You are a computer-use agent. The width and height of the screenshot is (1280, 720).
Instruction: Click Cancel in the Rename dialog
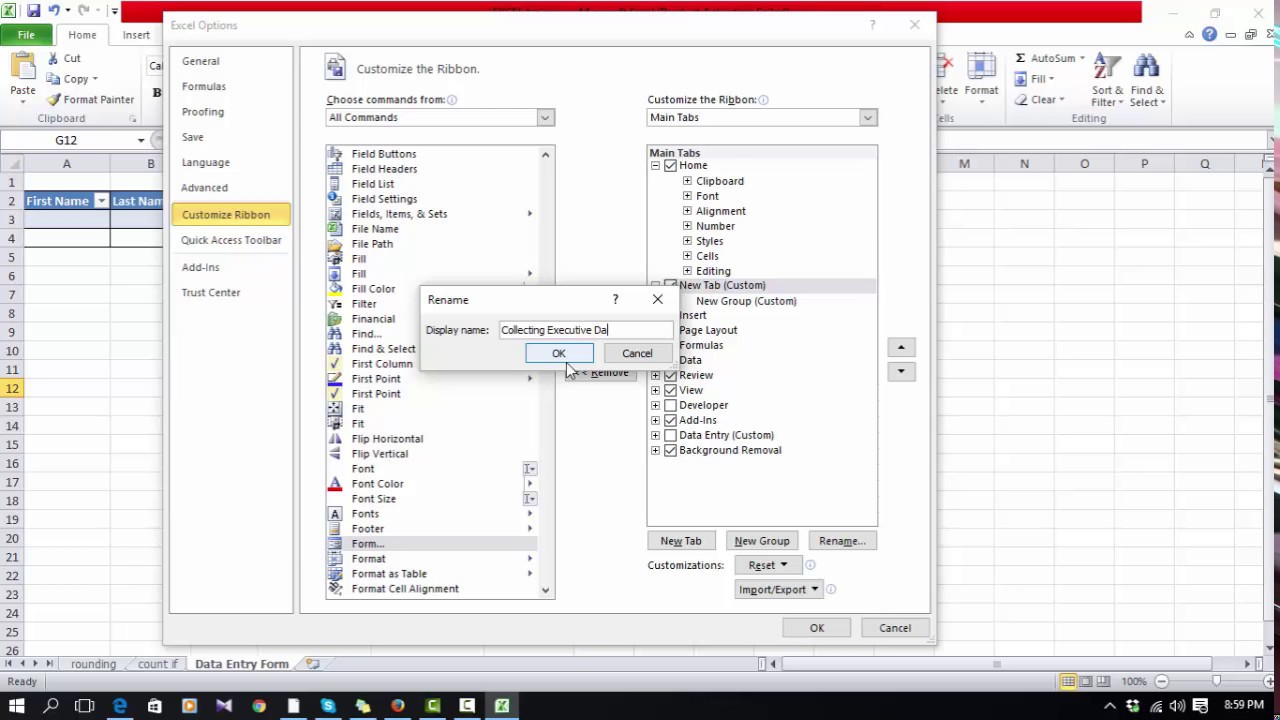point(637,353)
